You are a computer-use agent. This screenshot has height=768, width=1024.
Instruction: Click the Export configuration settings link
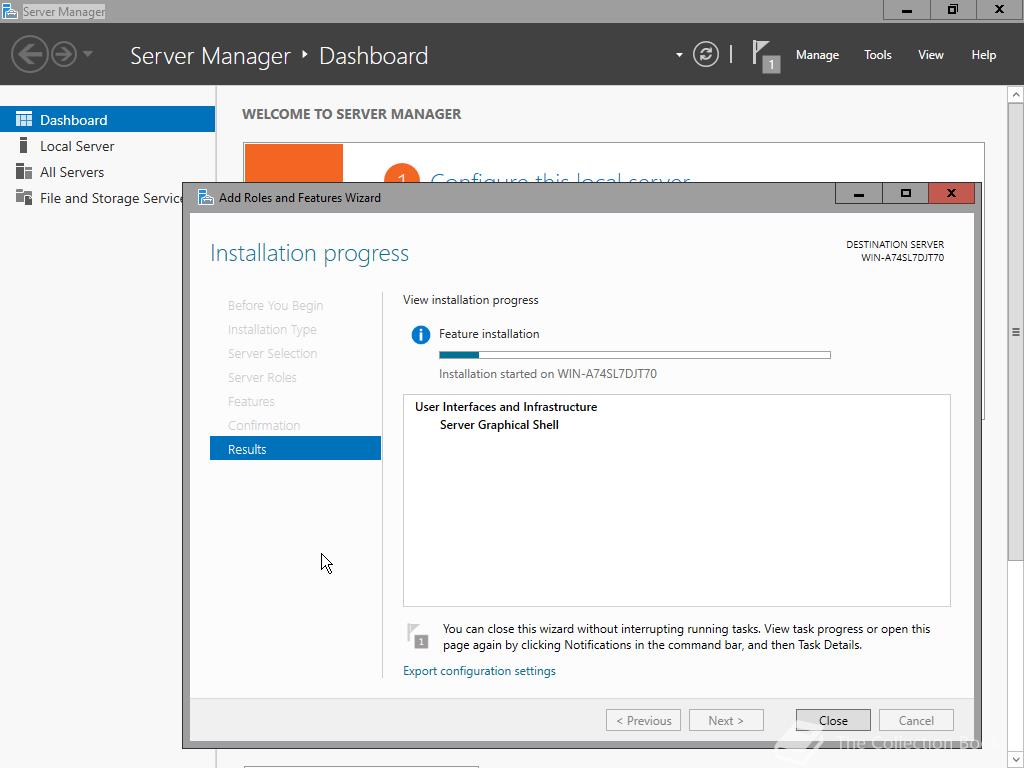pyautogui.click(x=479, y=671)
